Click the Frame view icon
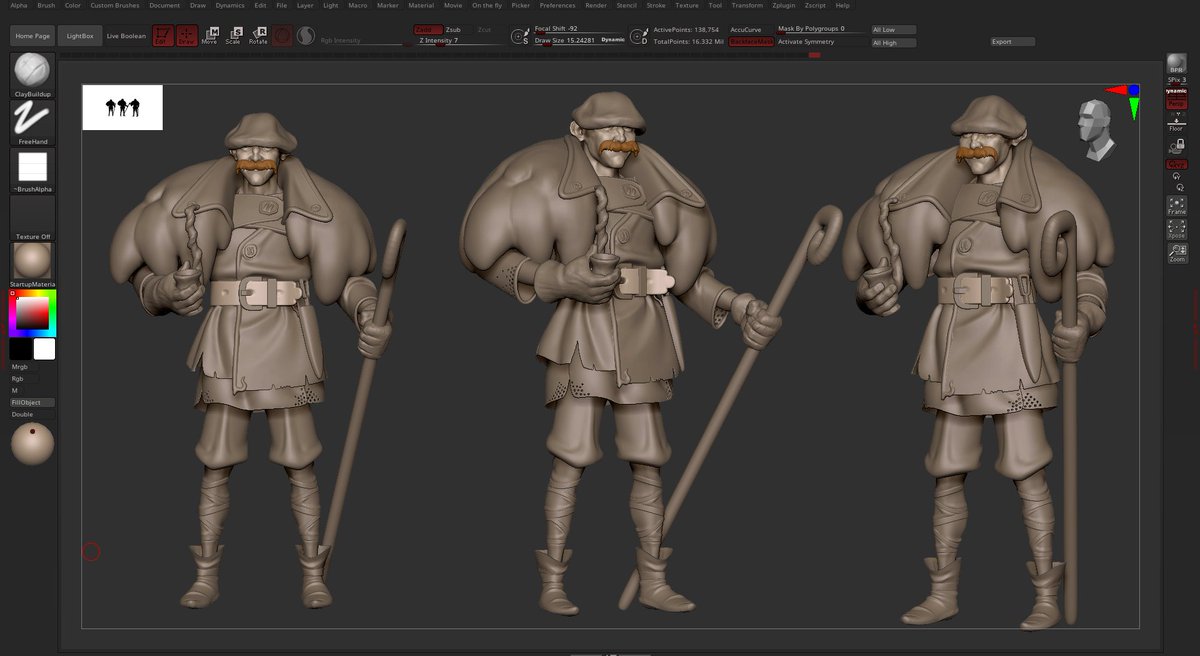 [x=1177, y=206]
